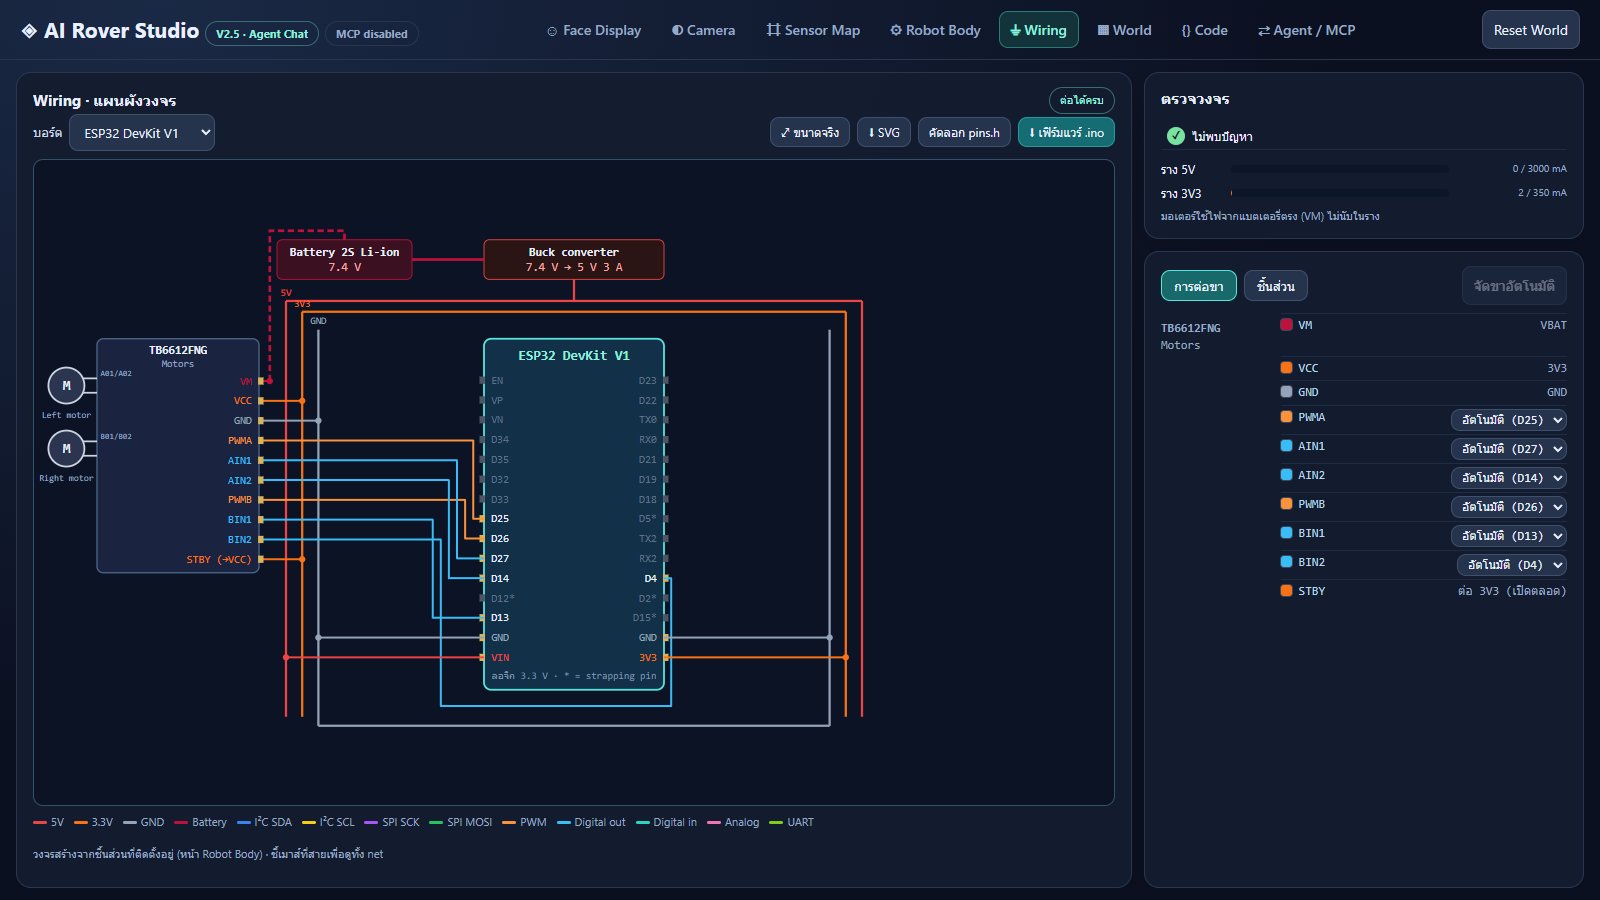Select the pin wiring (การต่อขา) tab
The image size is (1600, 900).
click(x=1199, y=286)
